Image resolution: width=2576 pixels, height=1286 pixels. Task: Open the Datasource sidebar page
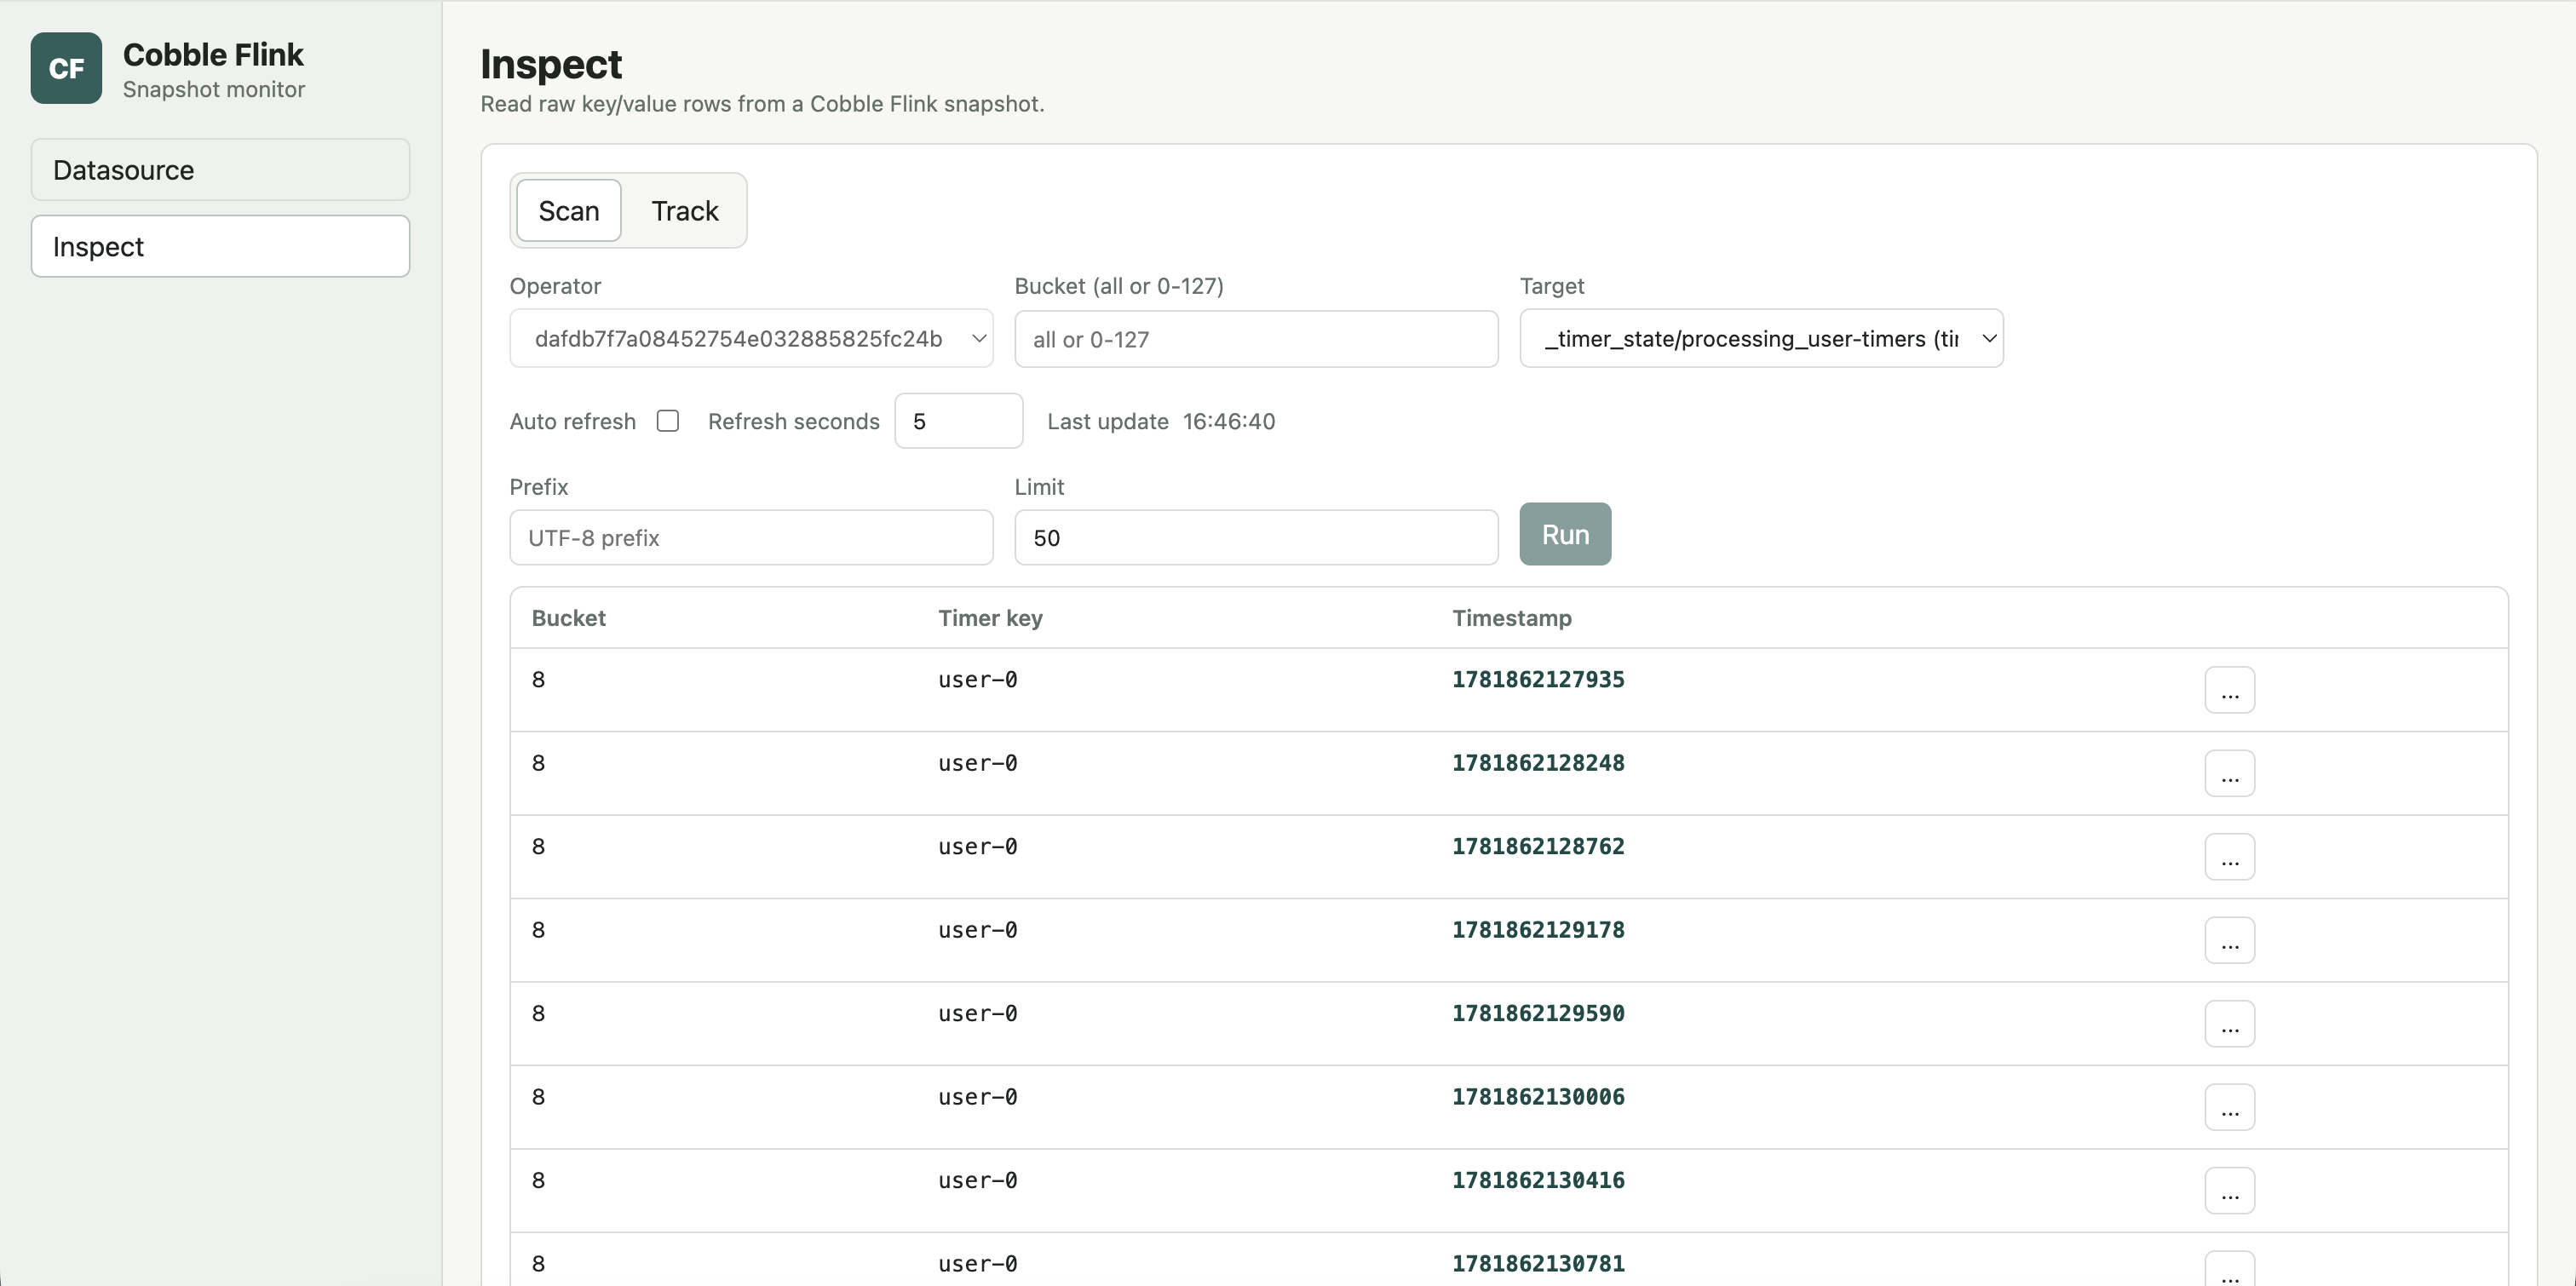(x=220, y=170)
